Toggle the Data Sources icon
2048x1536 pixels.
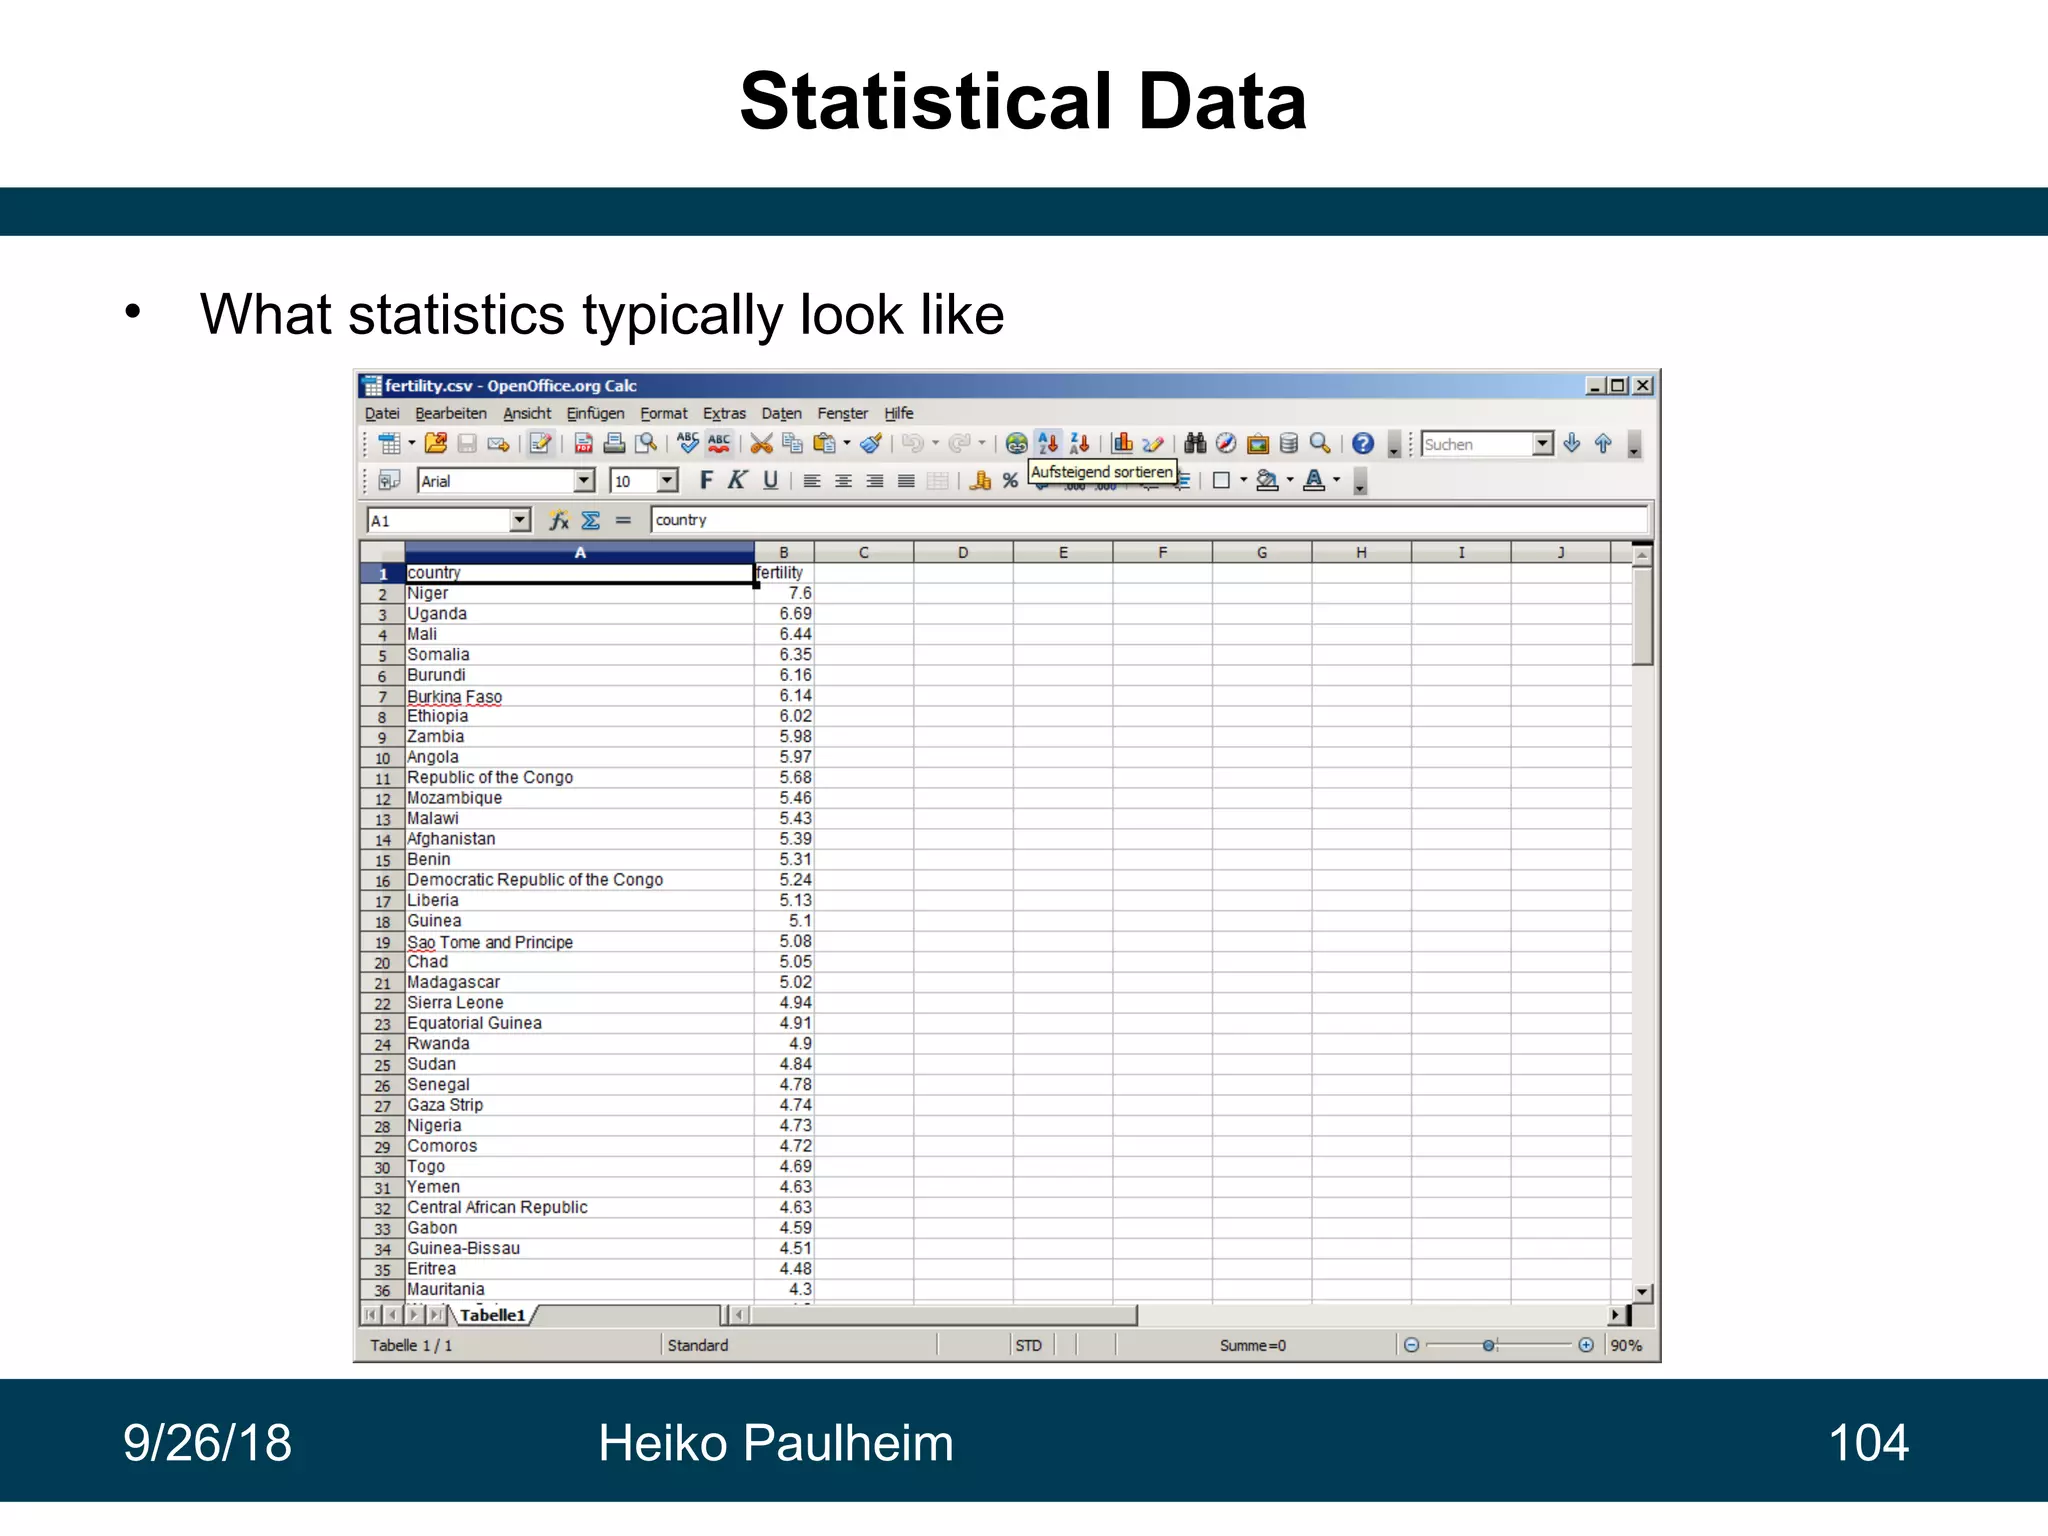click(x=1289, y=444)
